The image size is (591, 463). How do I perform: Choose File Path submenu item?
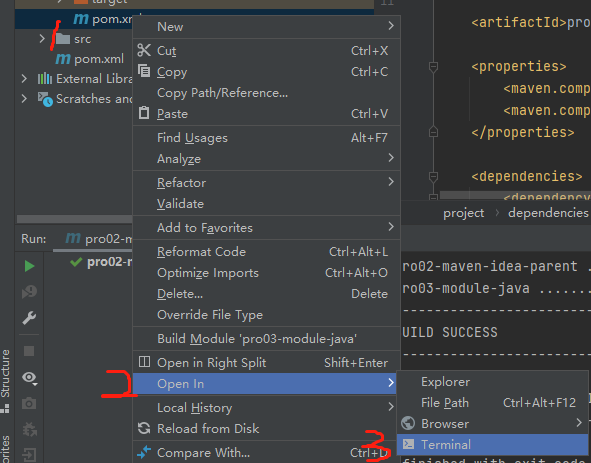pyautogui.click(x=492, y=403)
